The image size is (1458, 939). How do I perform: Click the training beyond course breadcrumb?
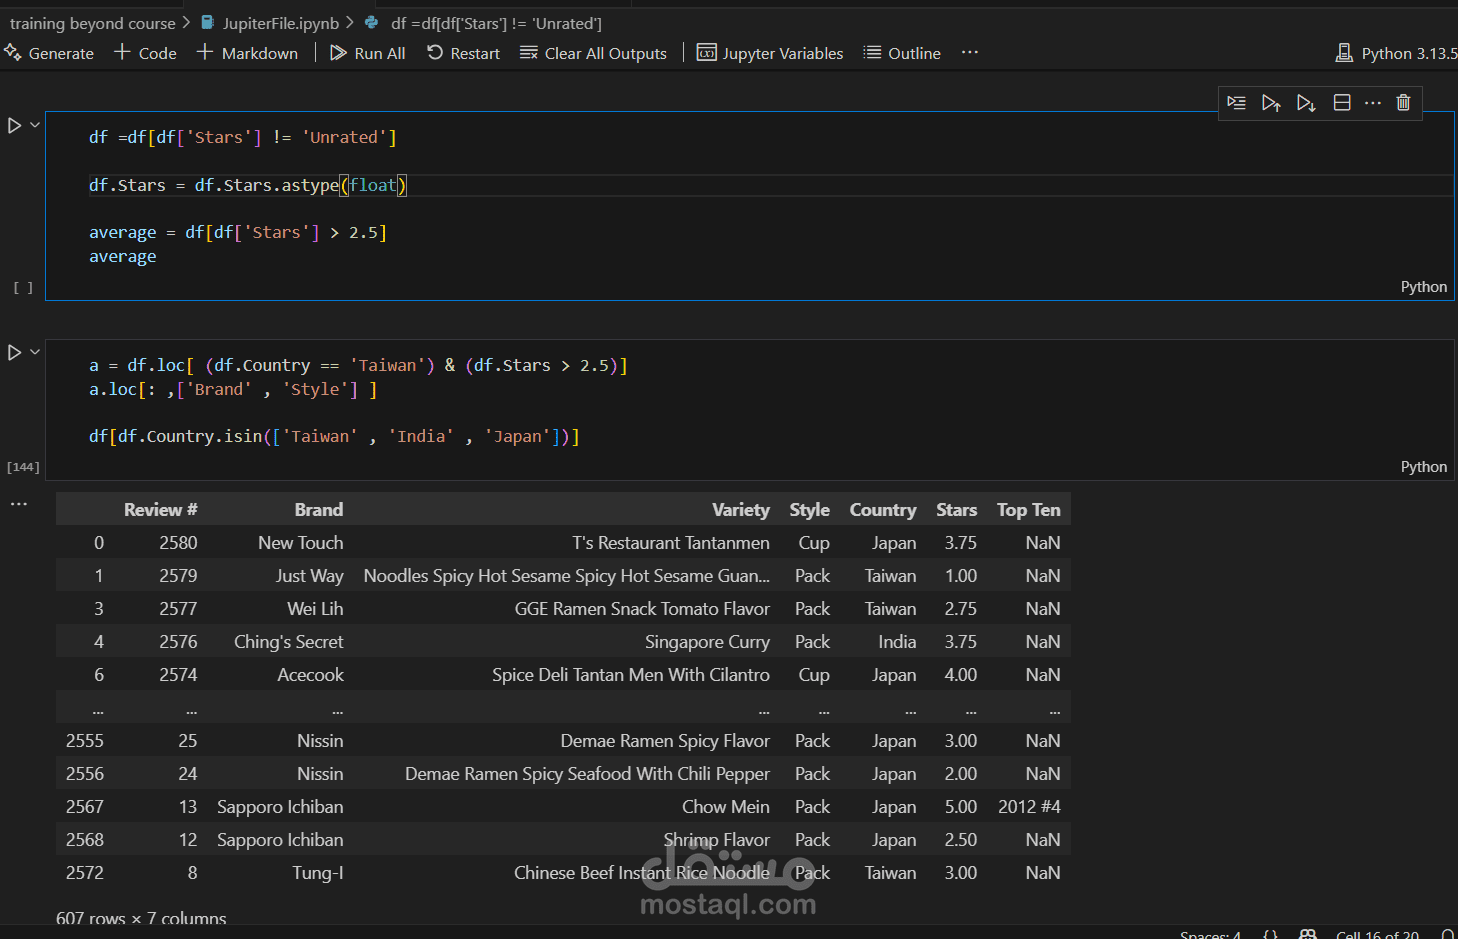click(90, 23)
